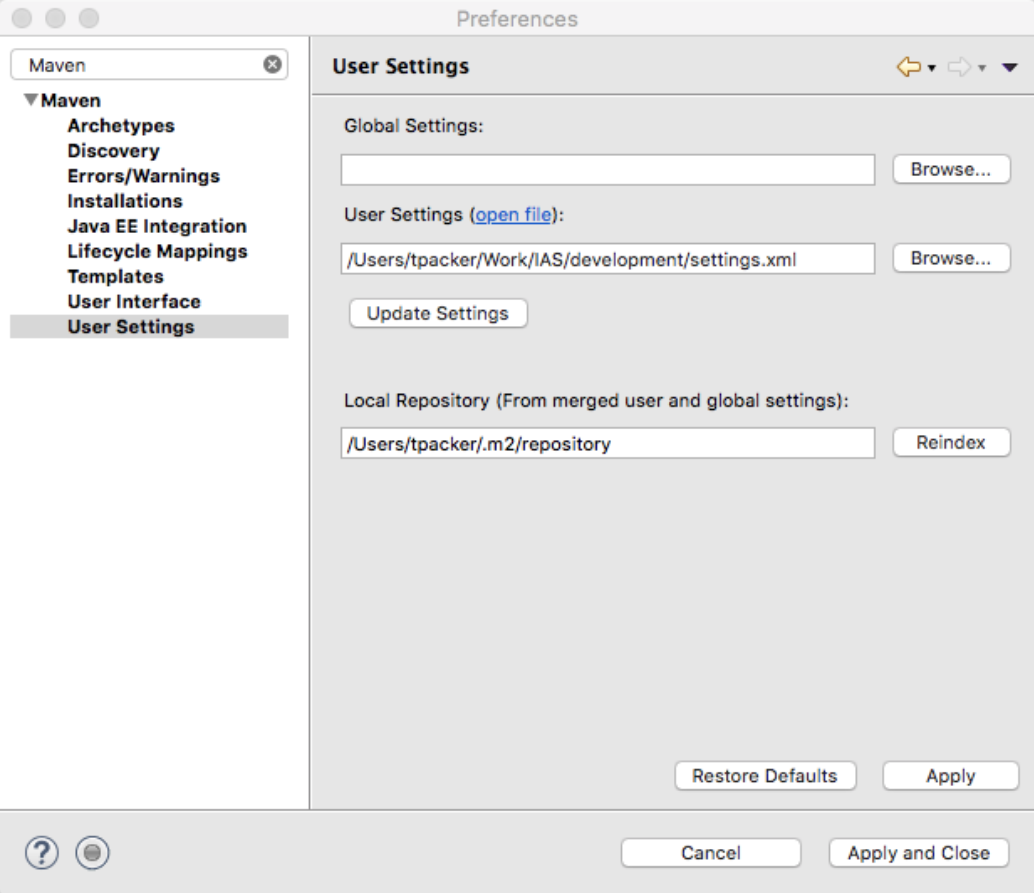This screenshot has height=893, width=1034.
Task: Click Apply and Close
Action: coord(919,853)
